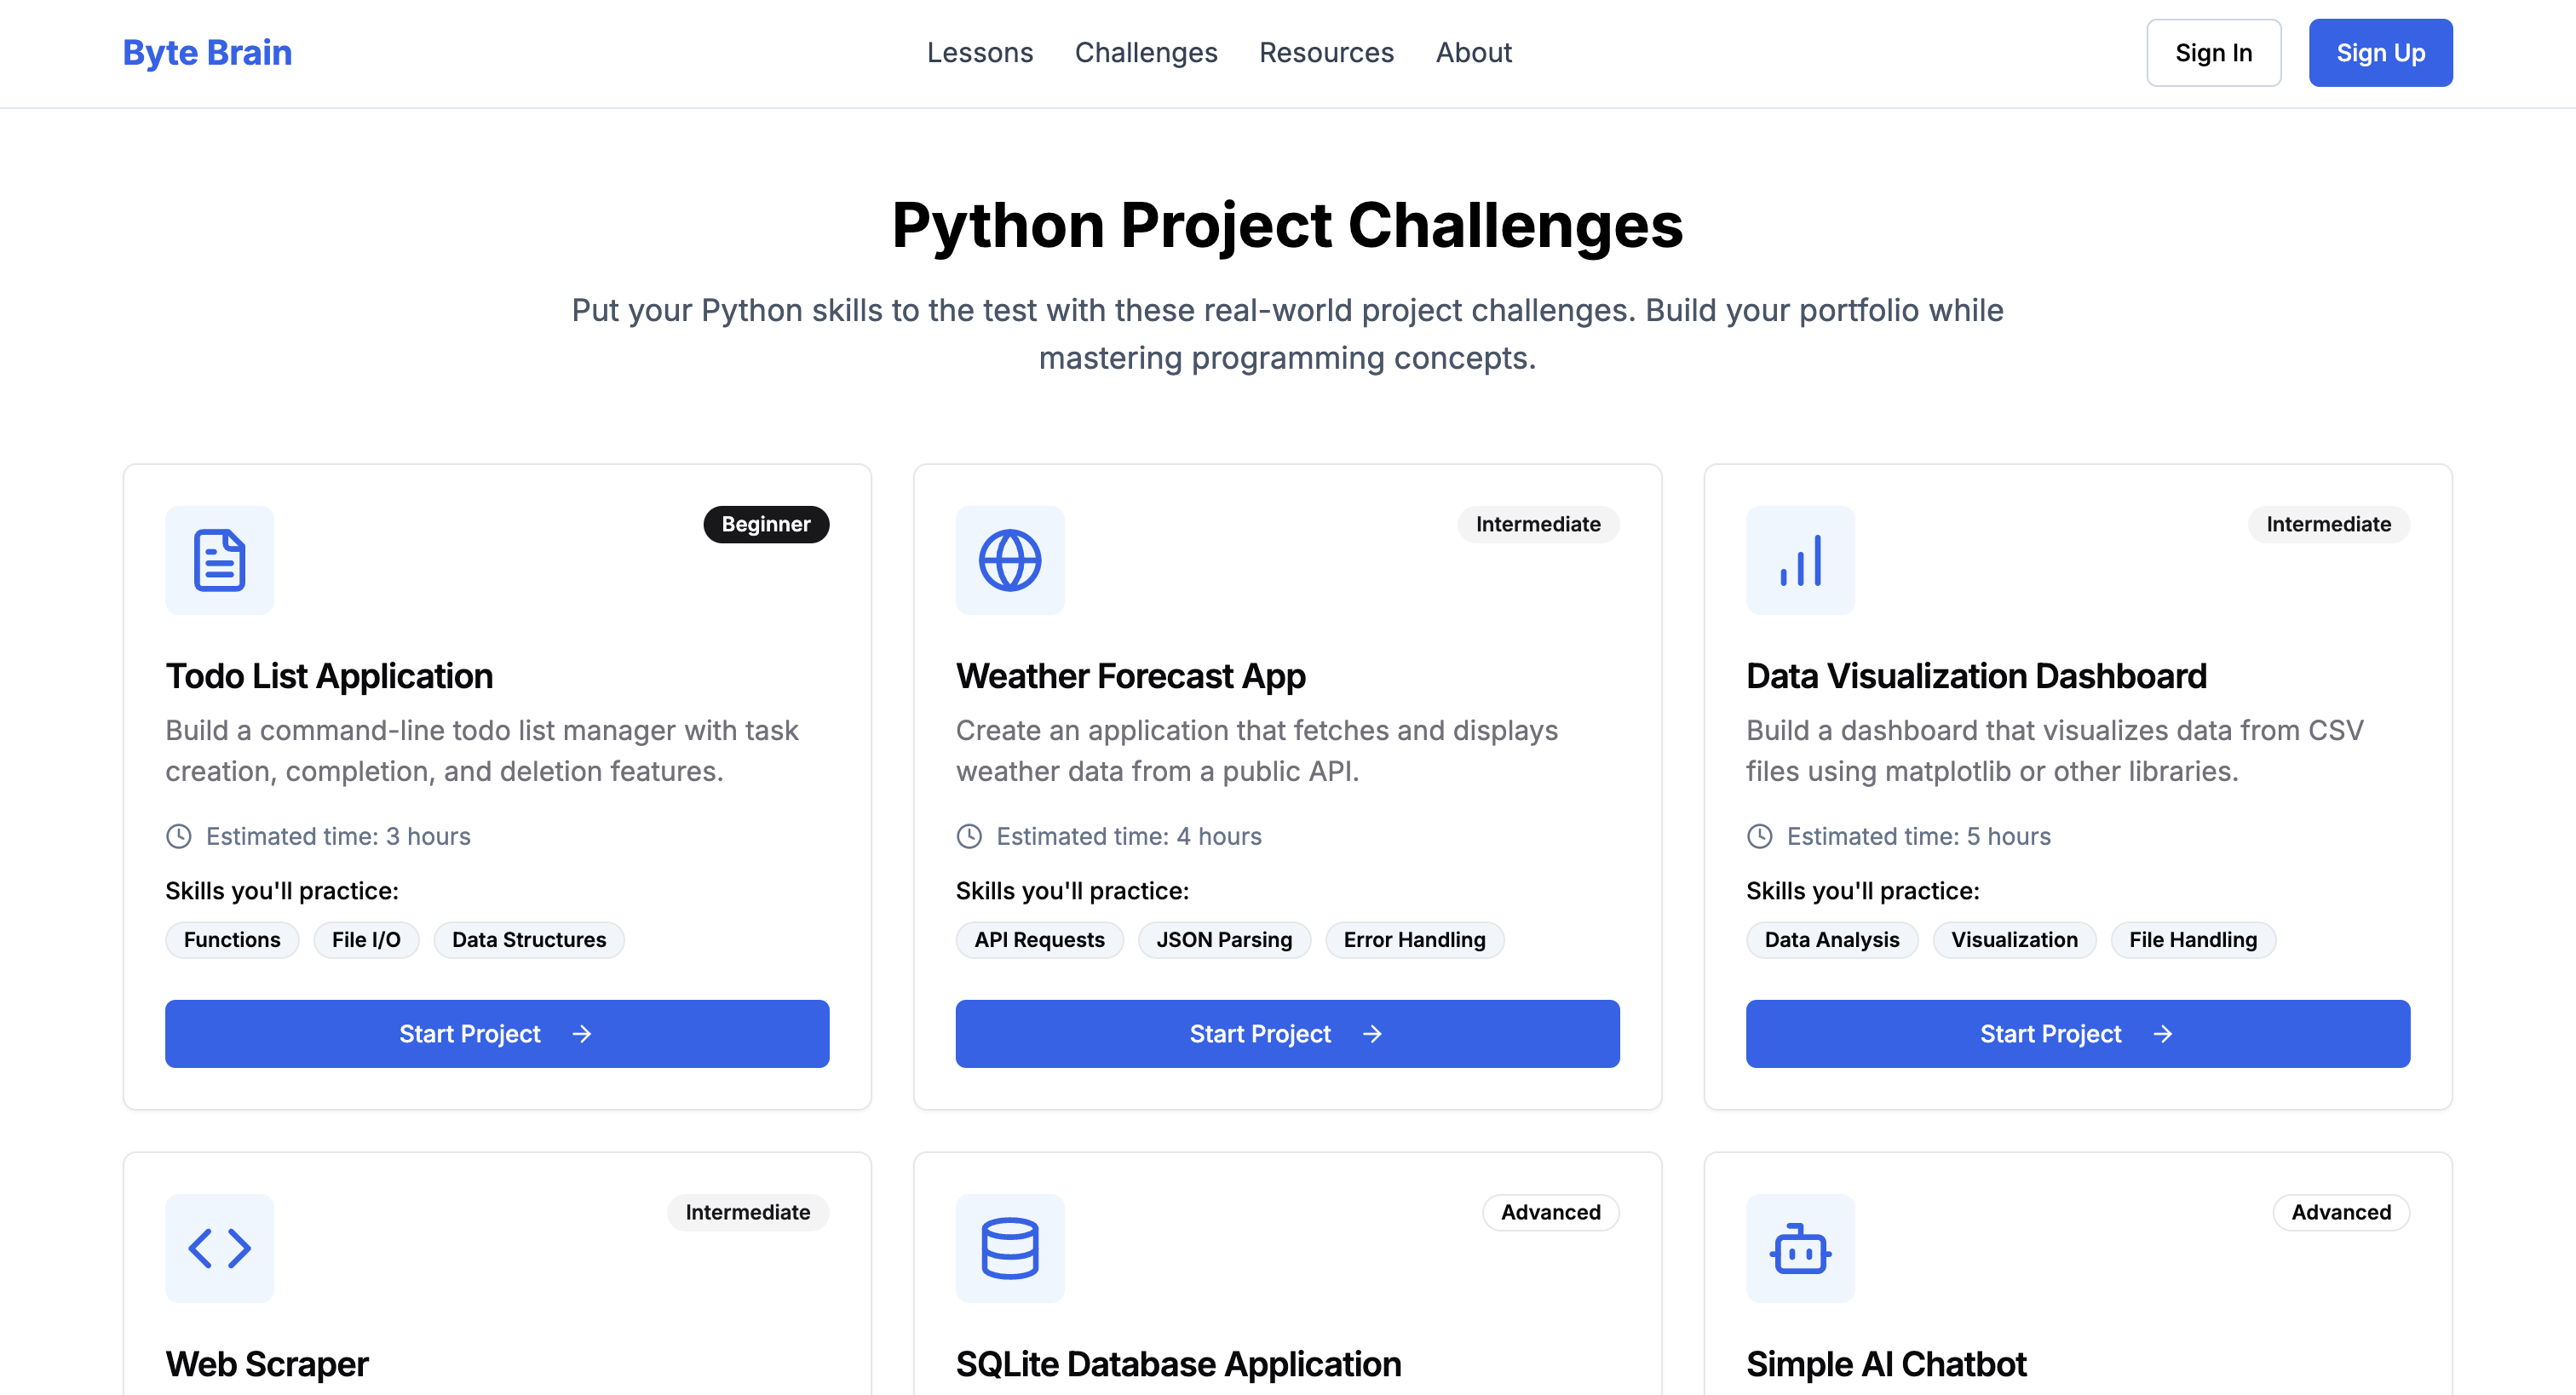Click the Byte Brain logo link
Screen dimensions: 2576x1395
(x=207, y=53)
